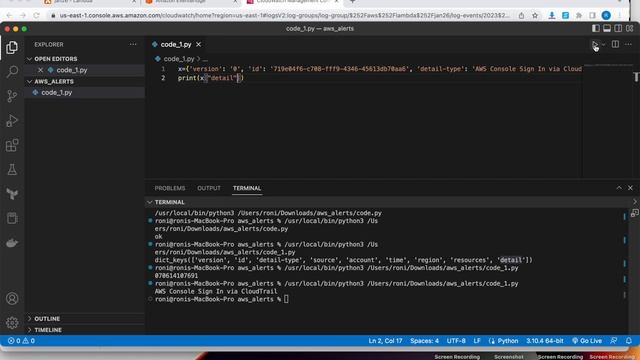Open Customize Layout button in title bar
640x360 pixels.
click(x=630, y=29)
